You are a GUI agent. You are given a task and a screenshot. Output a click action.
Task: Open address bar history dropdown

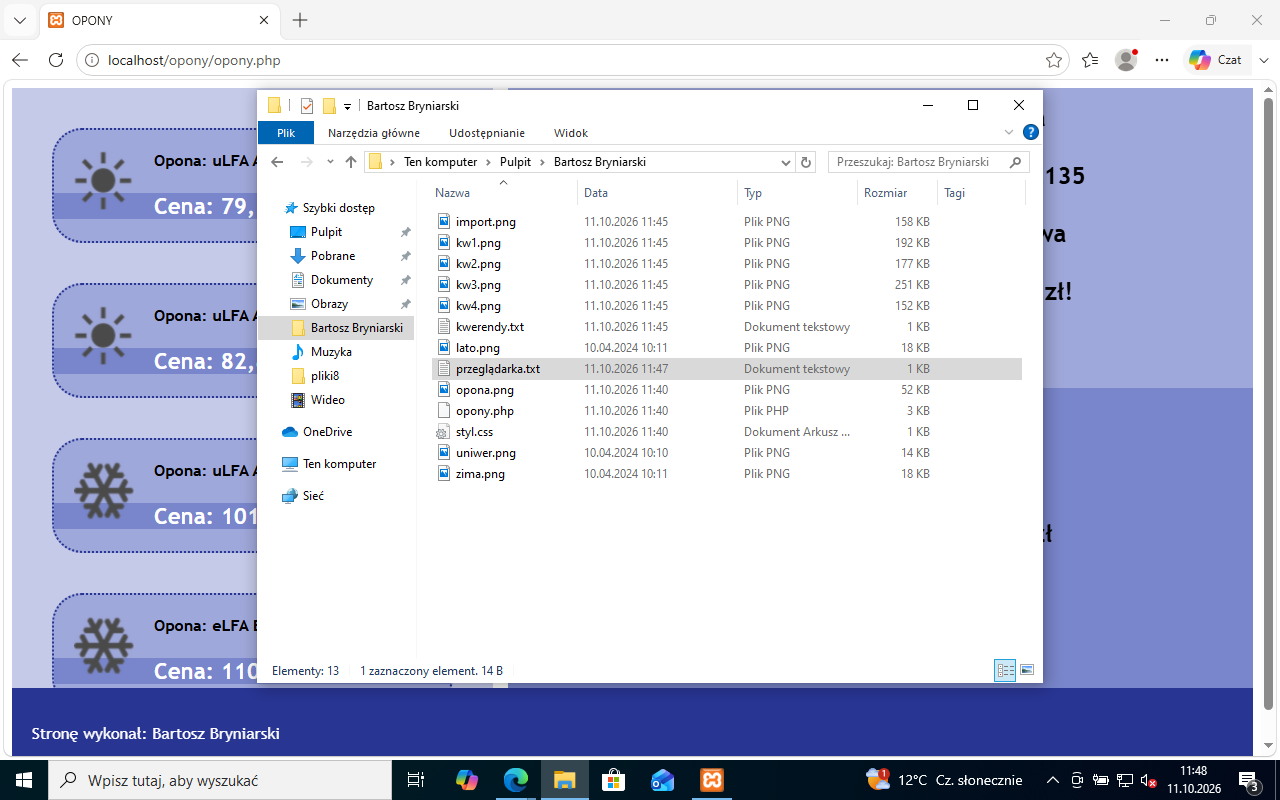click(786, 162)
